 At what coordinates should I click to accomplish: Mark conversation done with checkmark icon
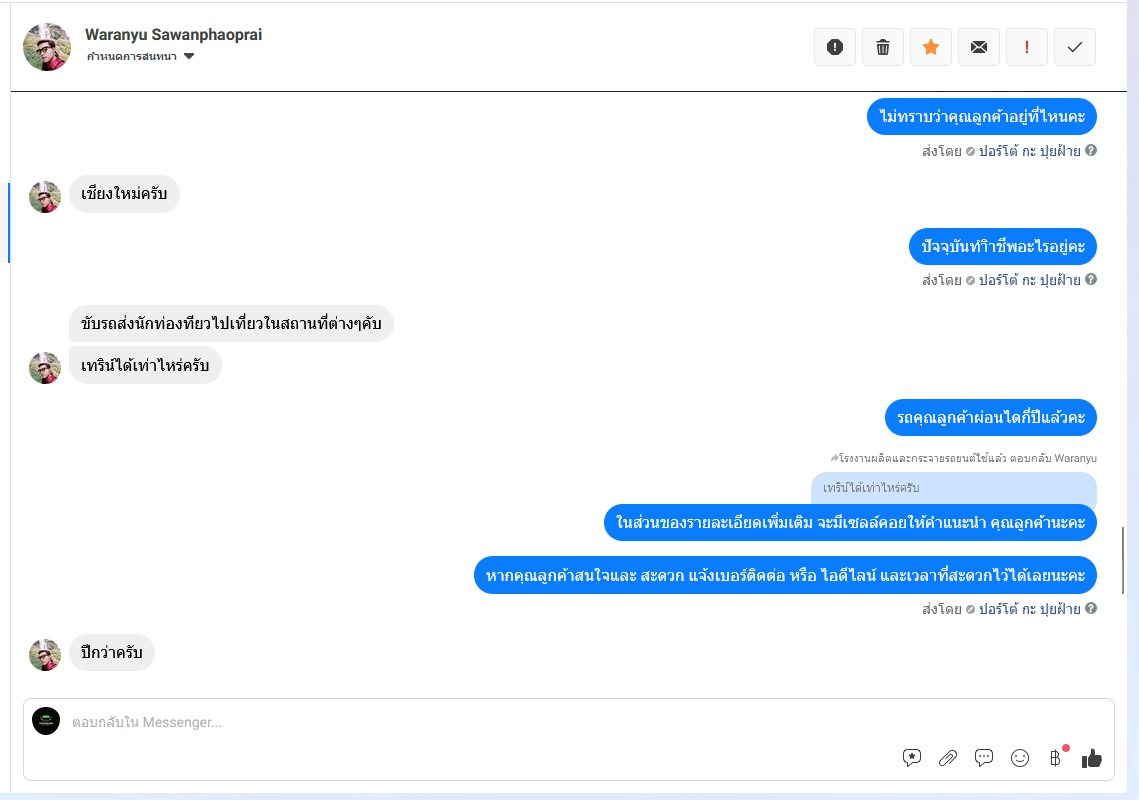1074,47
